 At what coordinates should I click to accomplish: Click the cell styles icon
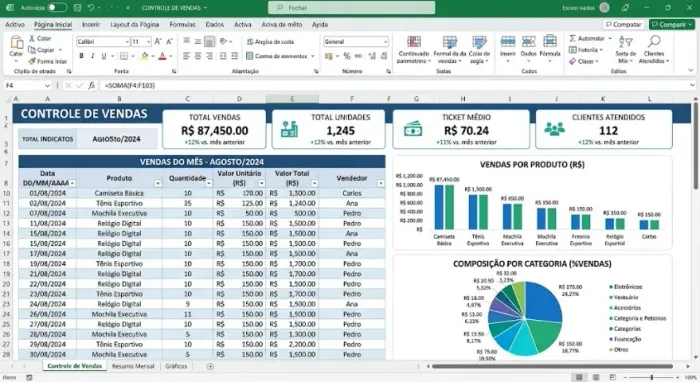pos(479,42)
